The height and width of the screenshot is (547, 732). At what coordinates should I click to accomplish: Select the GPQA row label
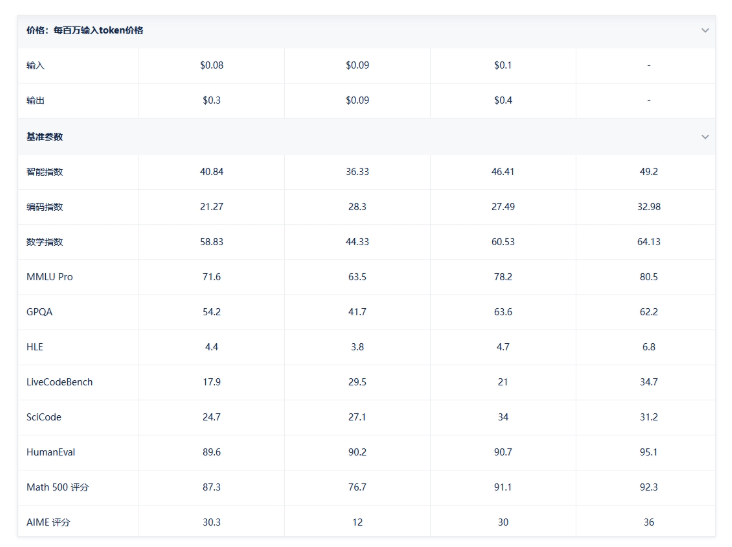(39, 312)
